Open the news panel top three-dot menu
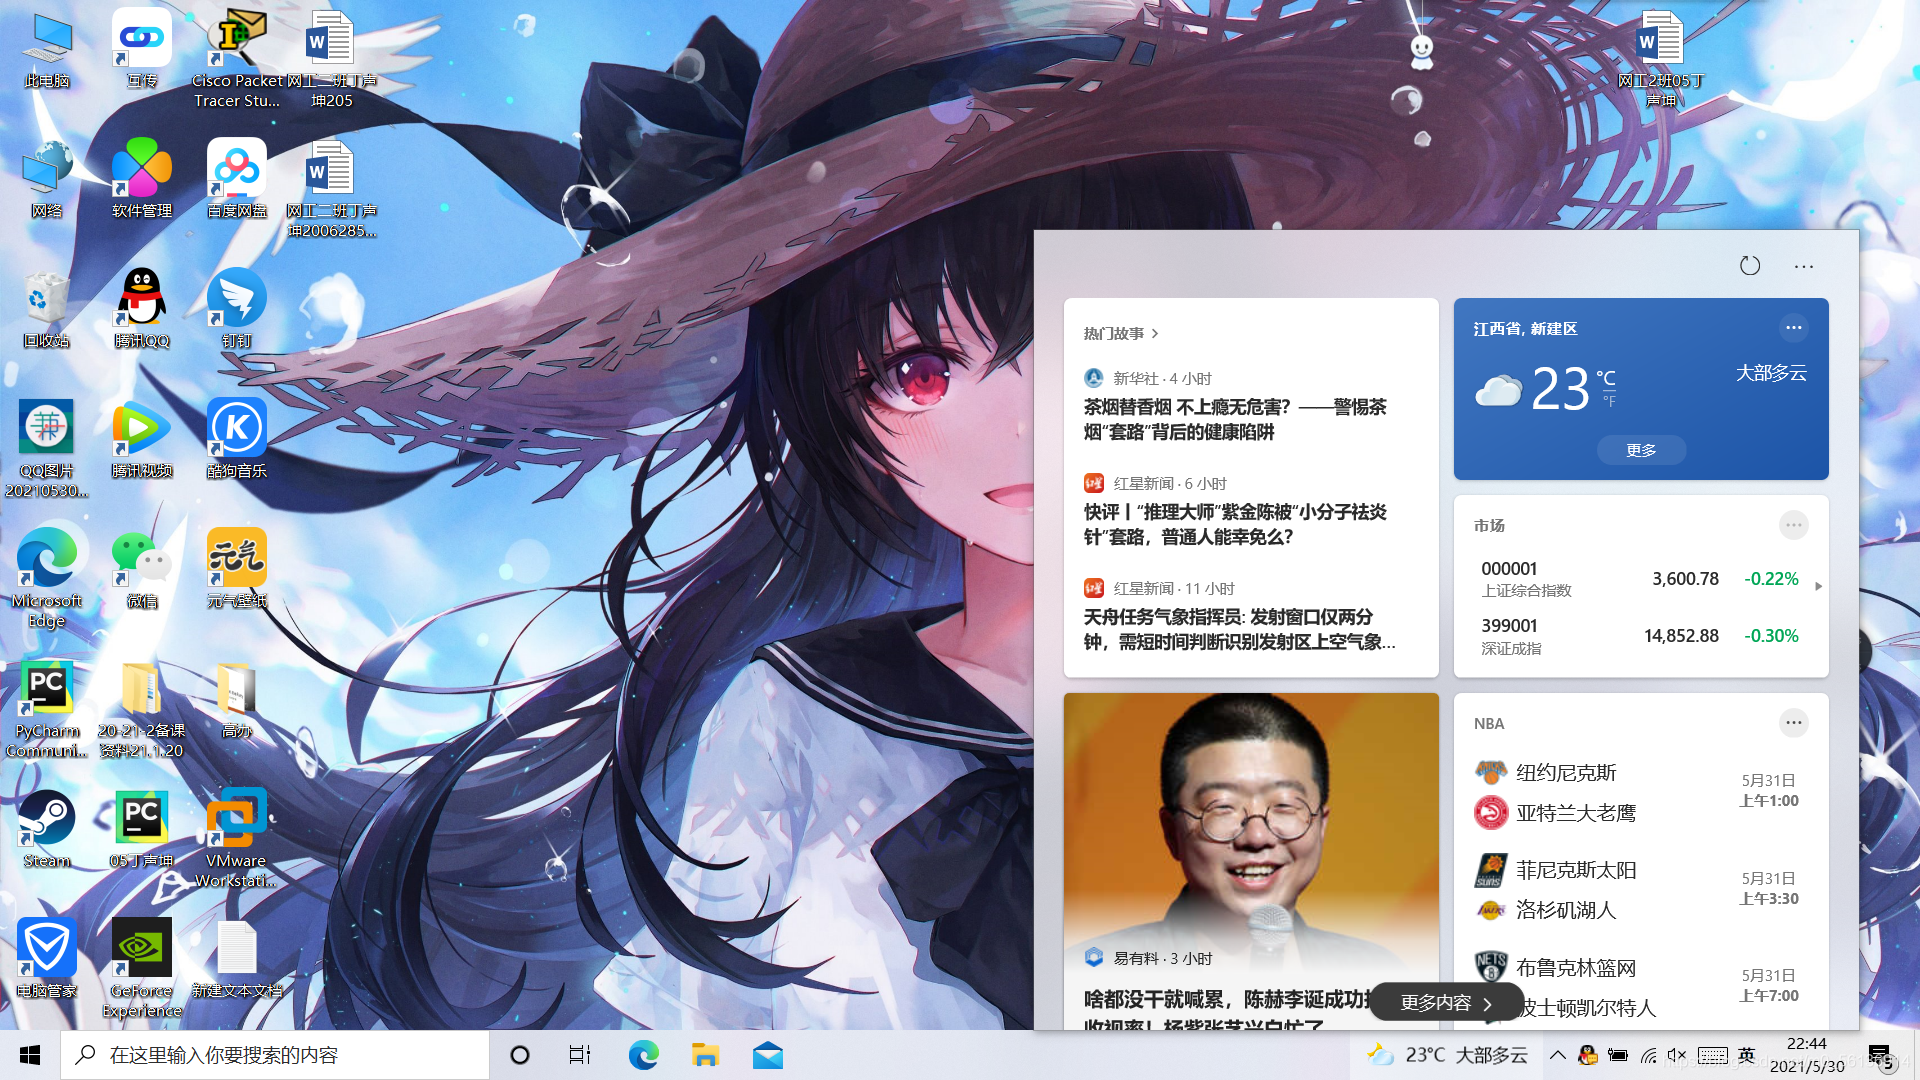1920x1080 pixels. 1803,266
